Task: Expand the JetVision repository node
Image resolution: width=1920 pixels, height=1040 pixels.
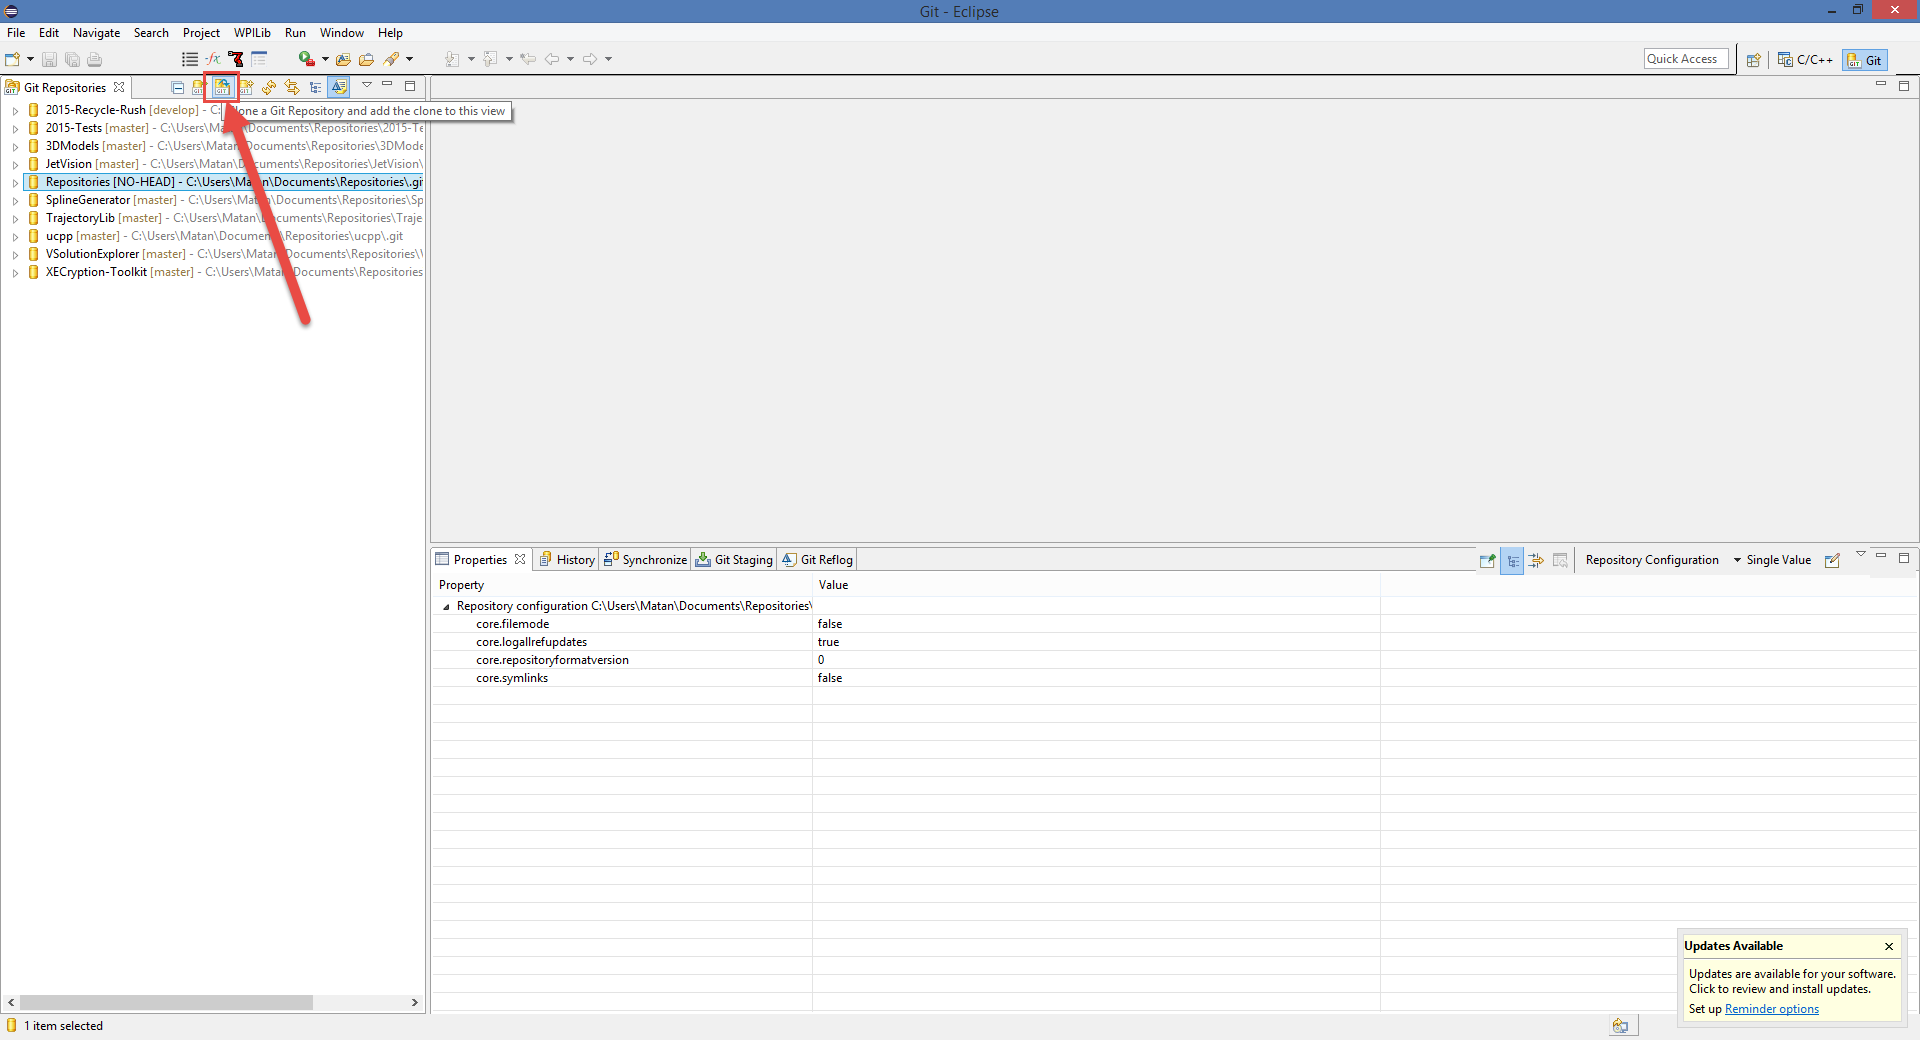Action: pyautogui.click(x=15, y=165)
